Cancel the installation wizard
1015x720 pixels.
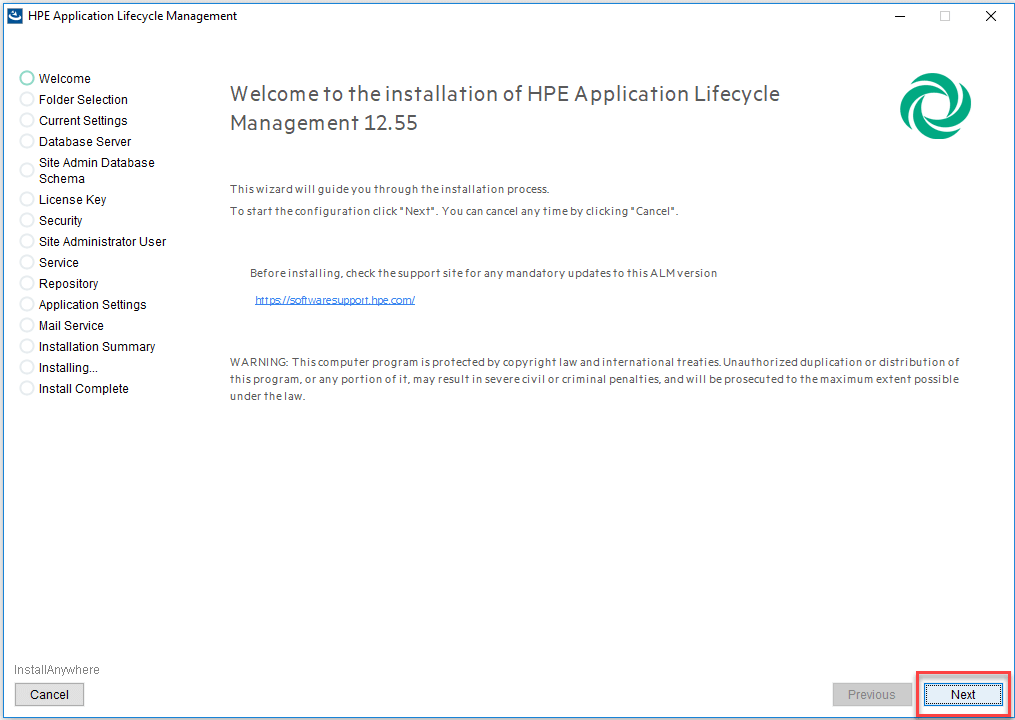pyautogui.click(x=49, y=694)
